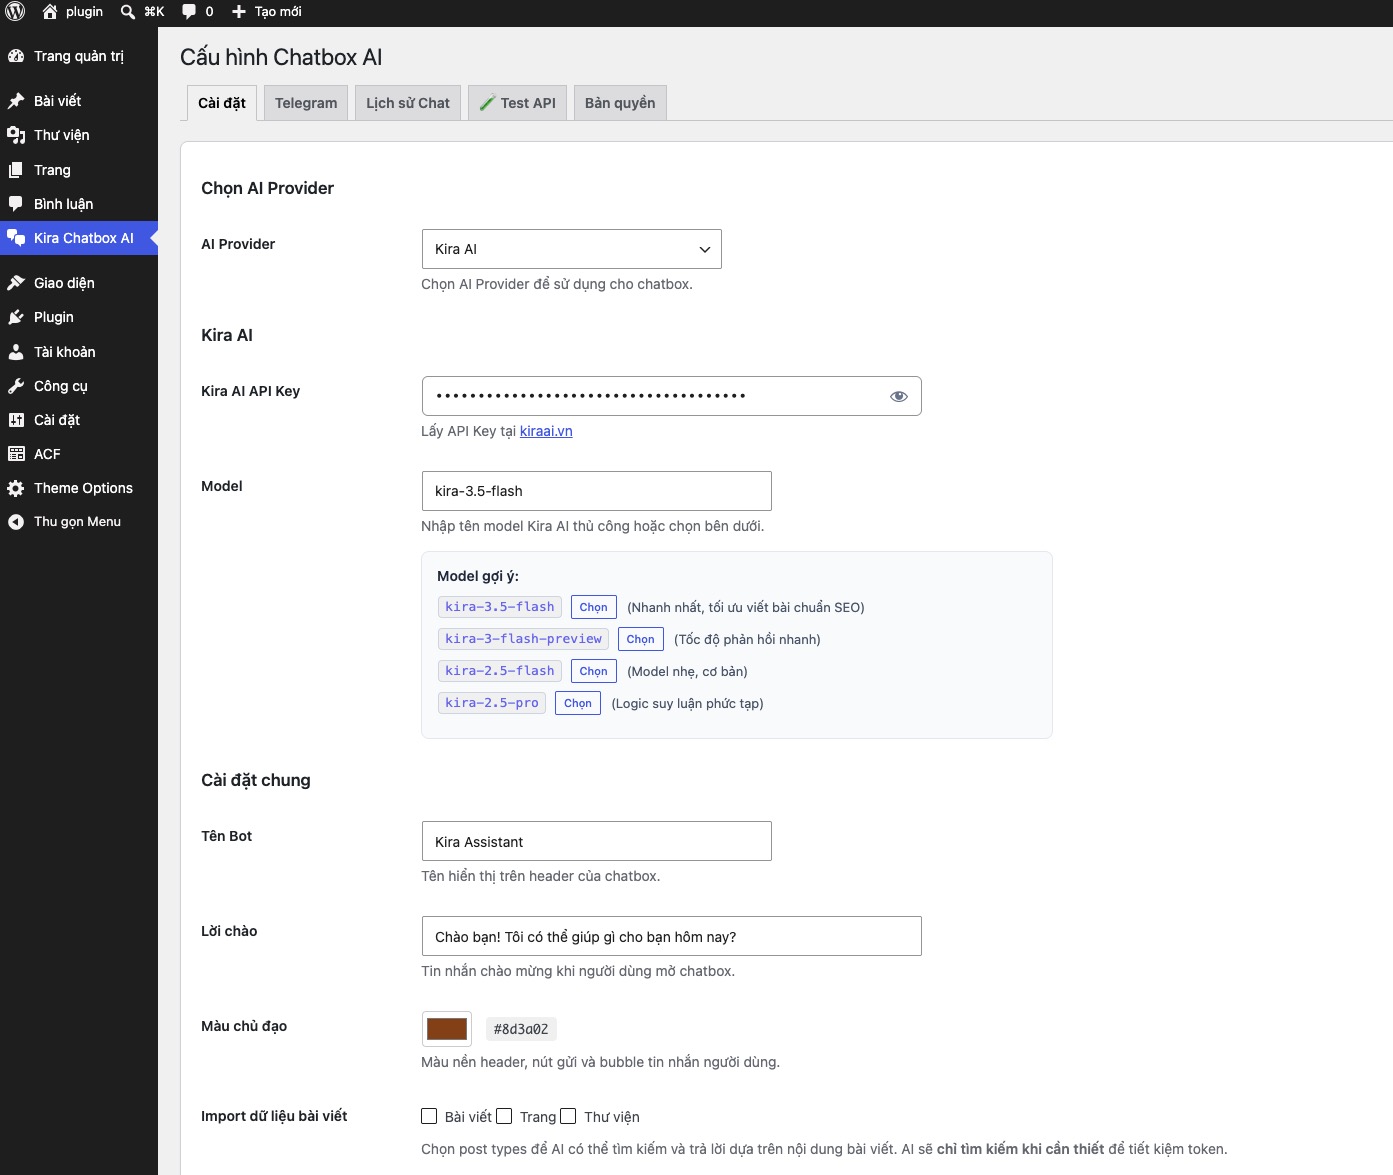Image resolution: width=1393 pixels, height=1175 pixels.
Task: Click the Tên Bot input field
Action: tap(597, 841)
